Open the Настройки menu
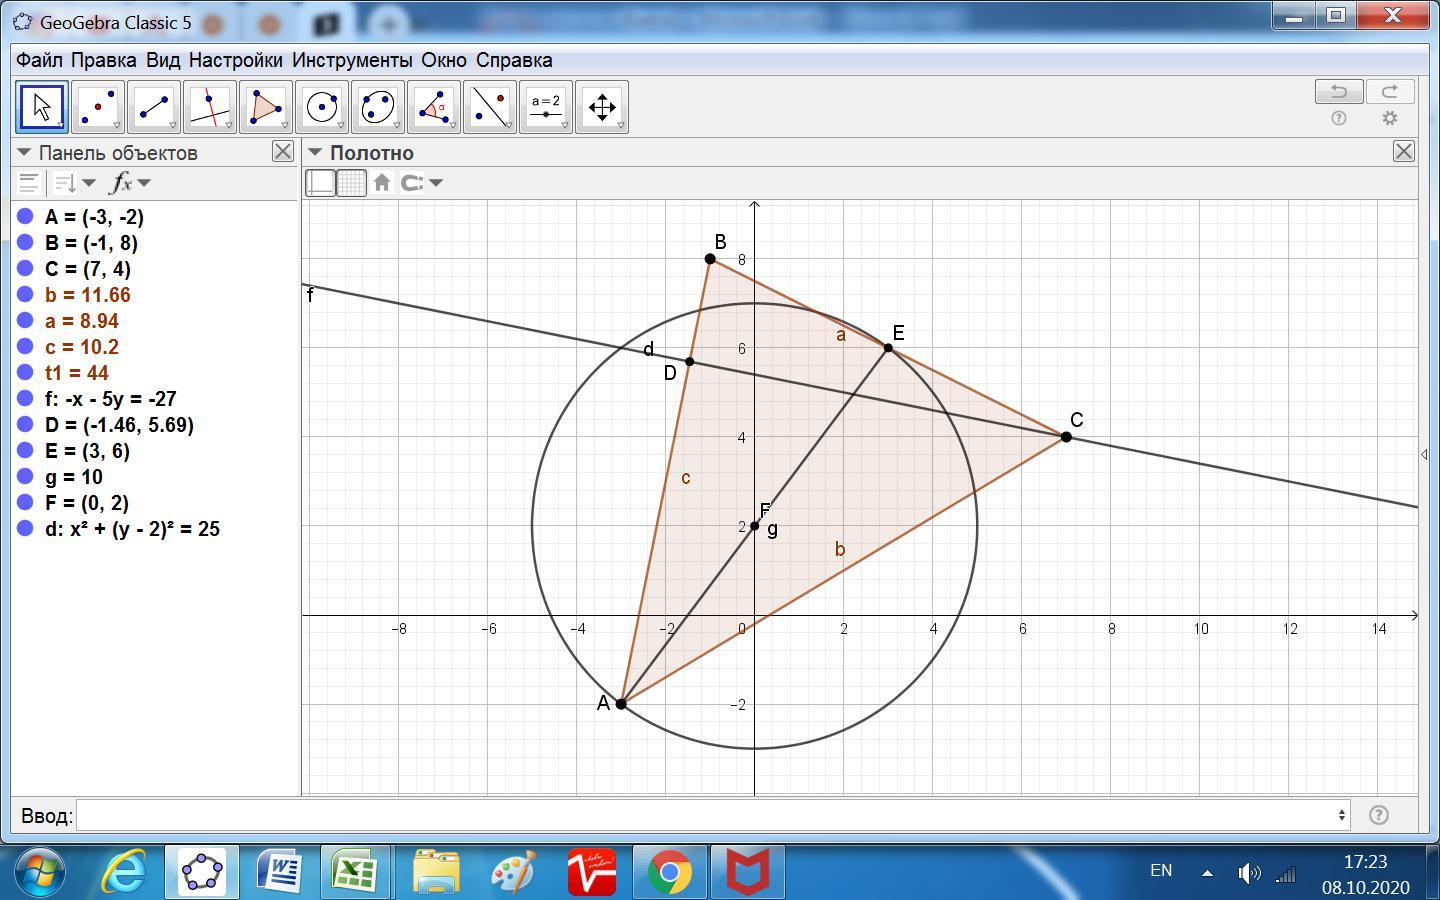1440x900 pixels. [236, 60]
